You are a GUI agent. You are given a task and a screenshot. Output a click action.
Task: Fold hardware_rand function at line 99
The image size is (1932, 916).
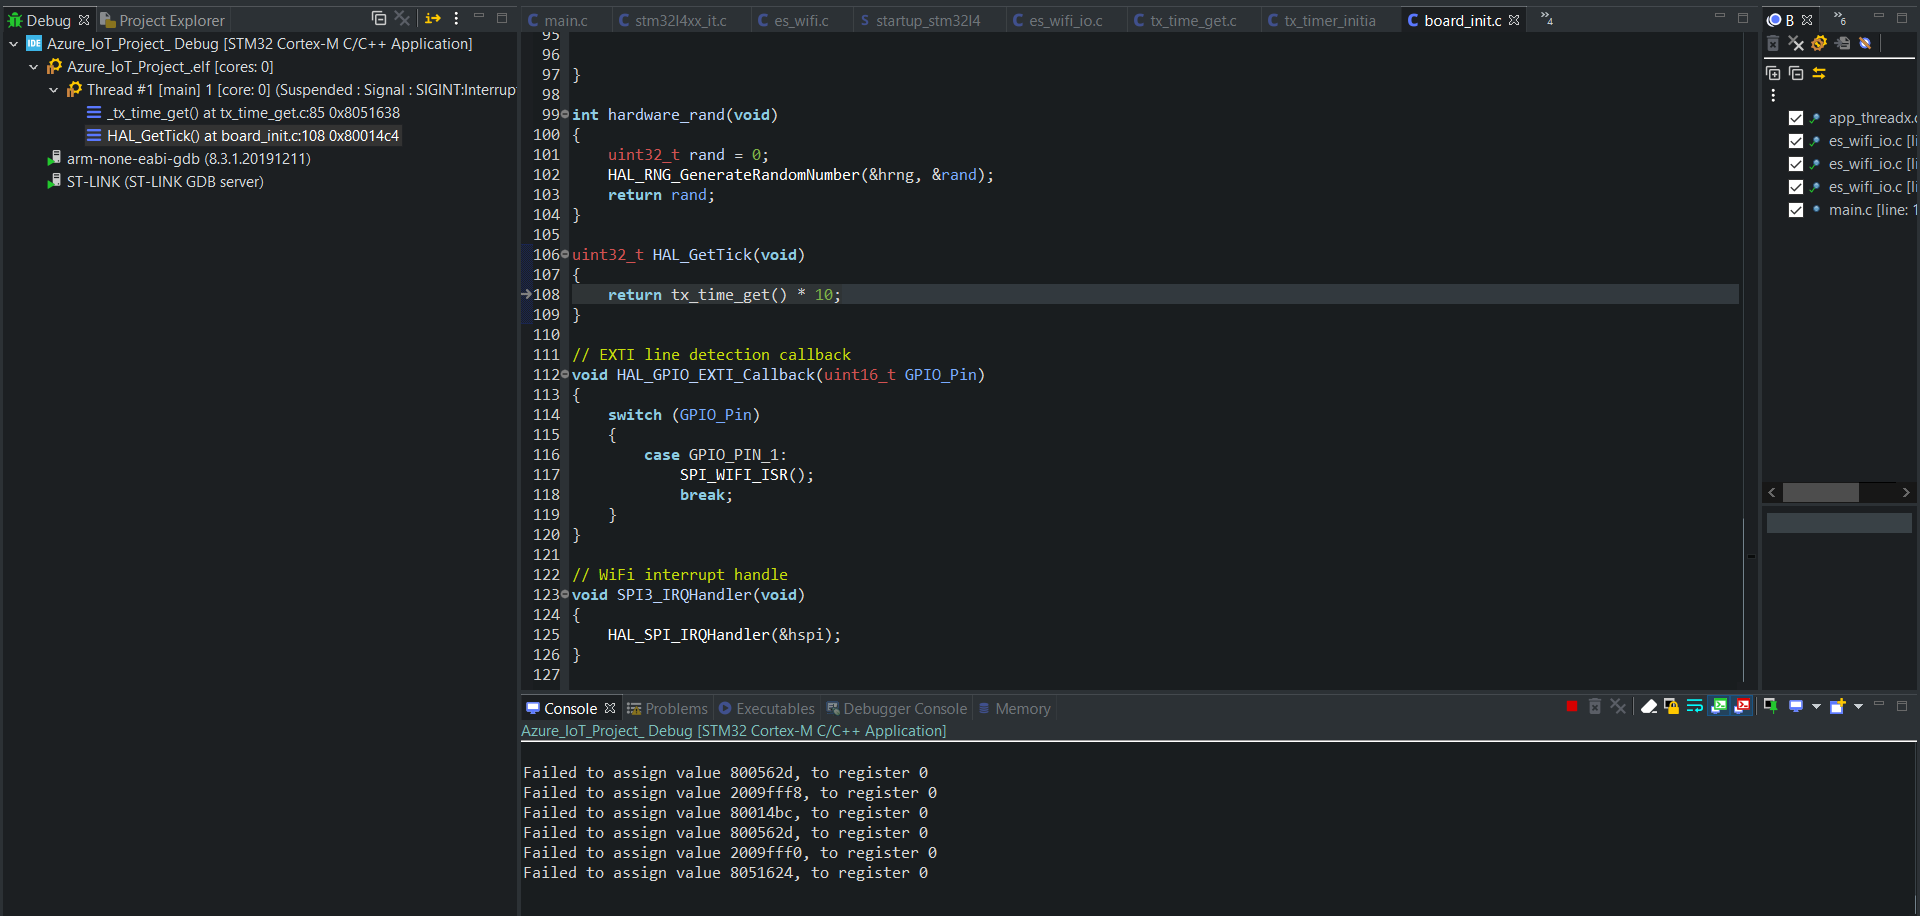(x=565, y=114)
